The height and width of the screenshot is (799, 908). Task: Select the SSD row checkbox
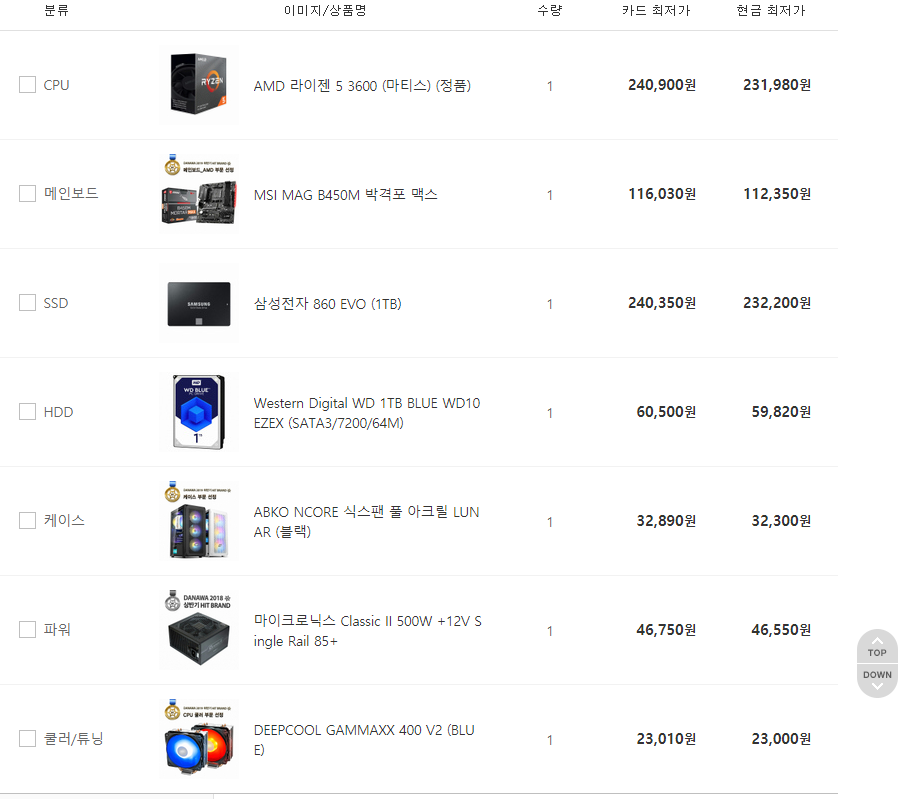[x=27, y=303]
